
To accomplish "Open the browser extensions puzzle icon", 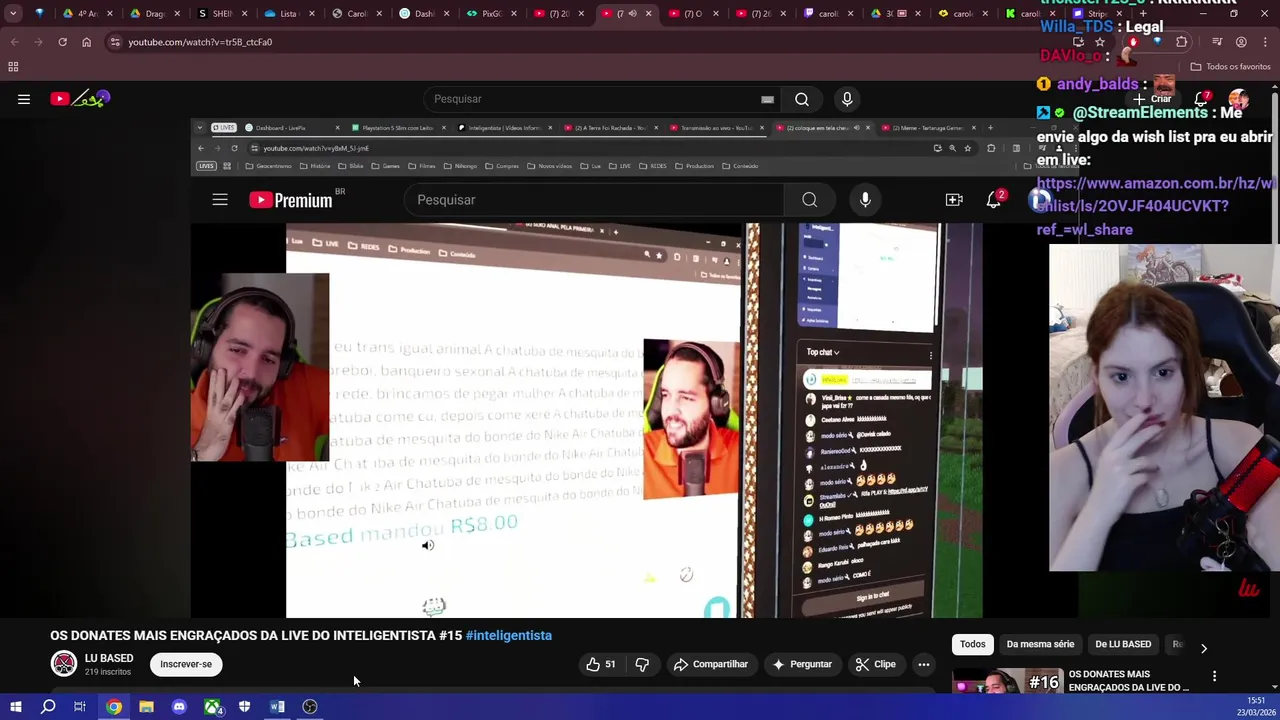I will [x=1182, y=42].
